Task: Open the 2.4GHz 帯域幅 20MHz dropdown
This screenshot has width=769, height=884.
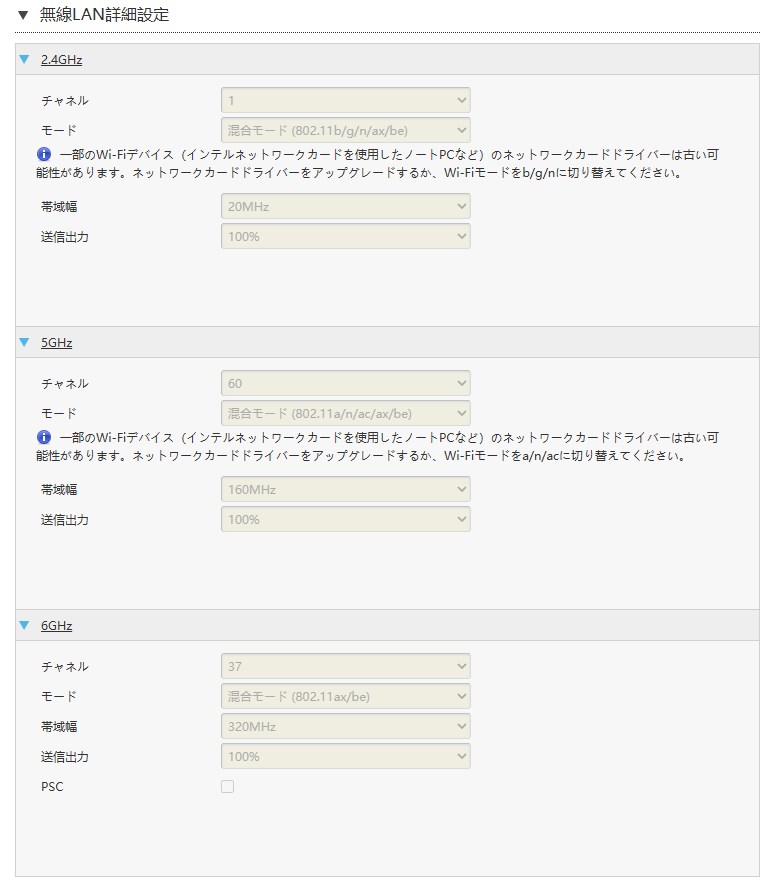Action: click(x=345, y=207)
